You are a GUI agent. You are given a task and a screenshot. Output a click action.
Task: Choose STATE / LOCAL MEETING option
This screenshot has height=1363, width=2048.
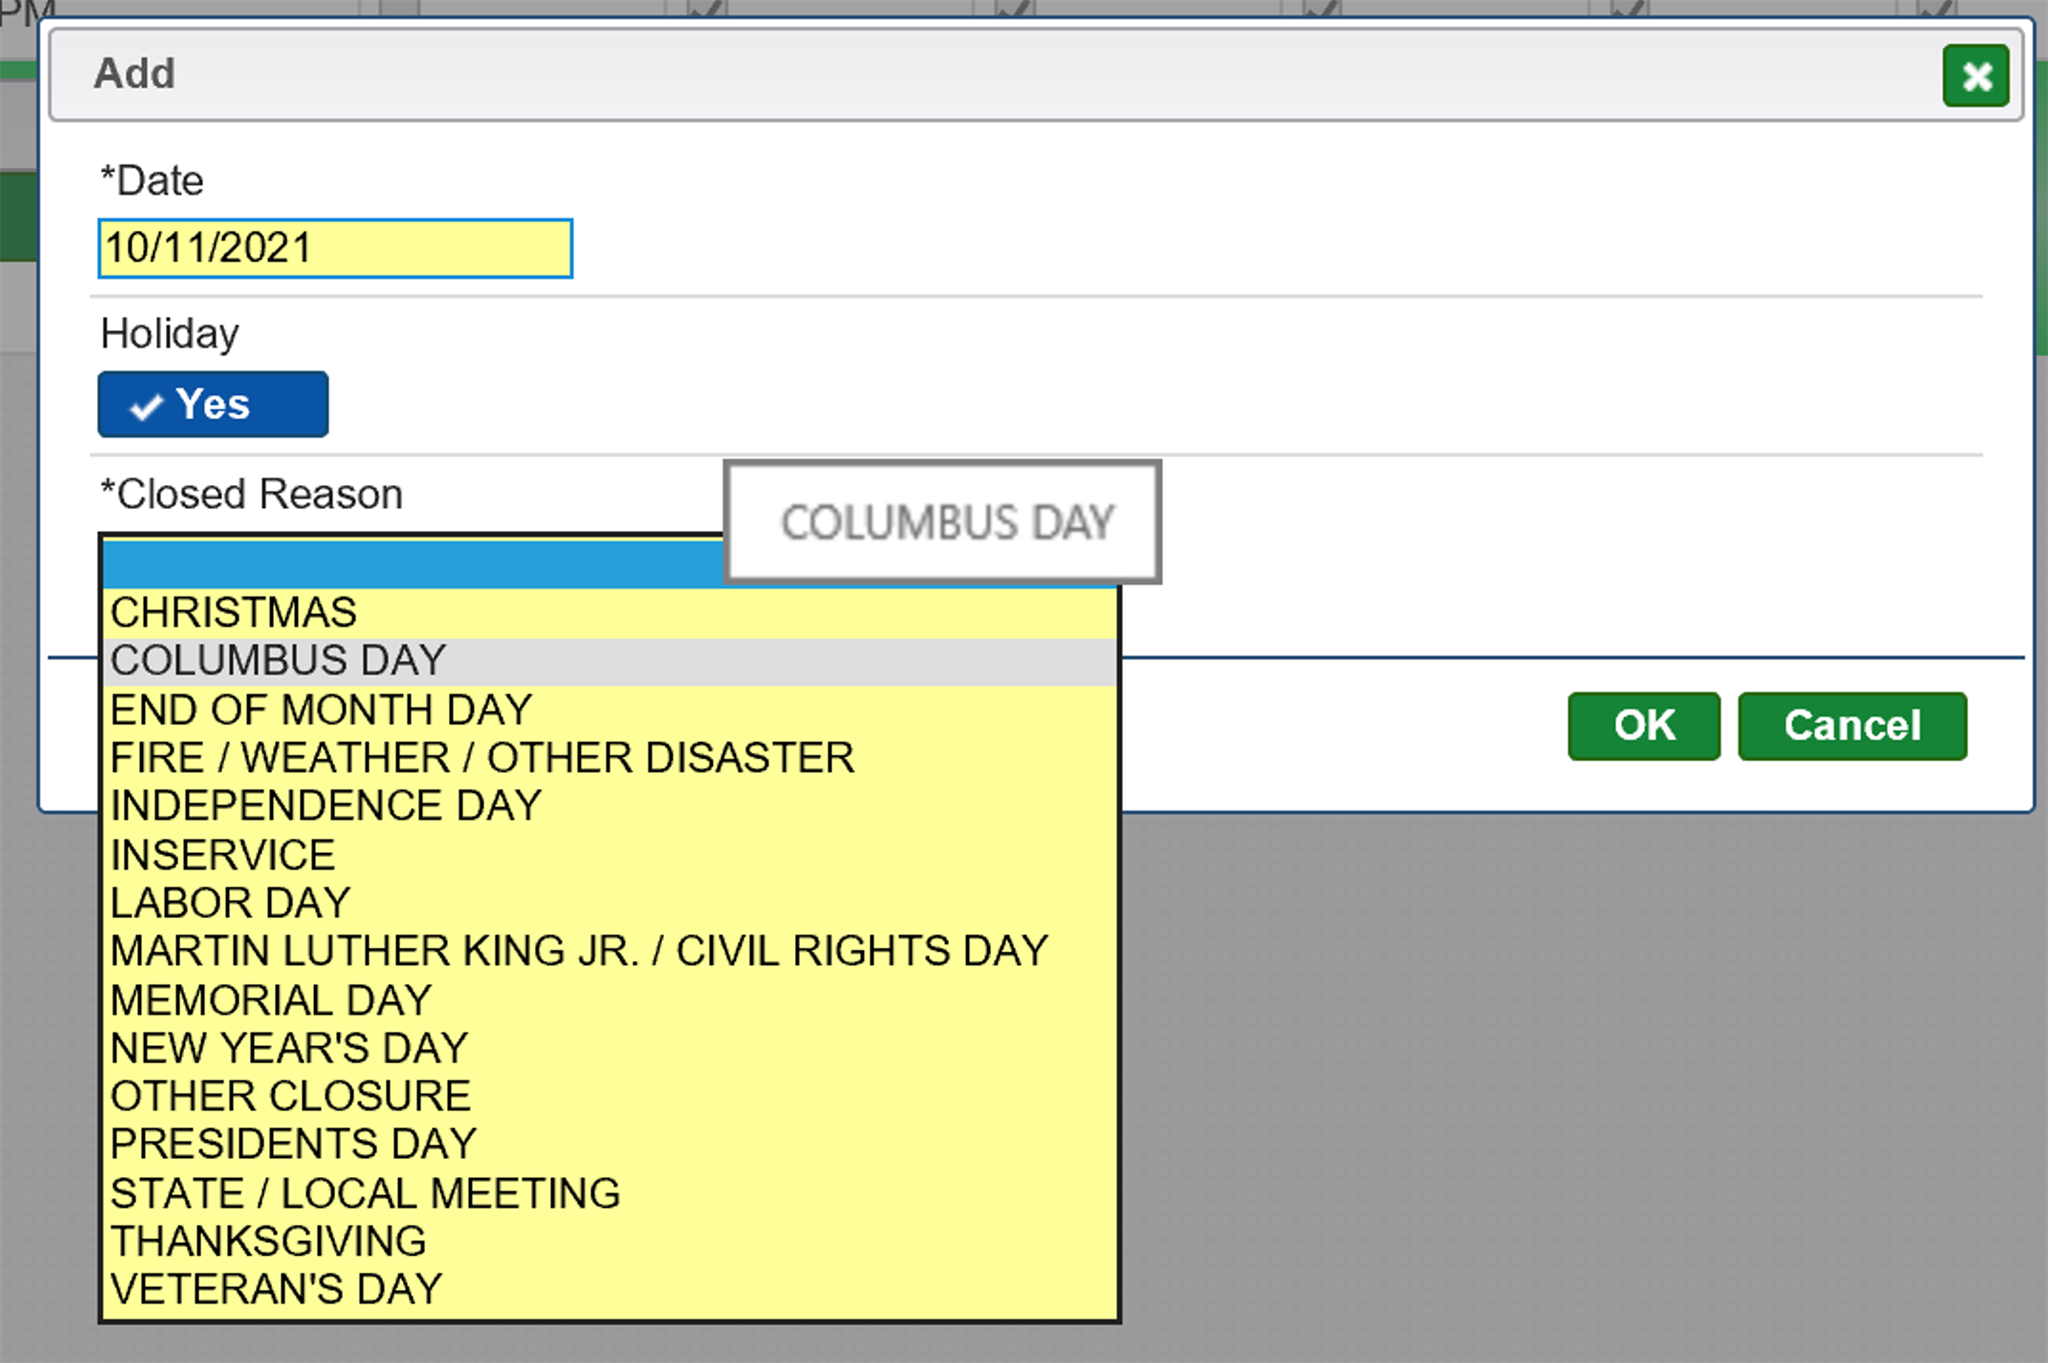[x=365, y=1193]
